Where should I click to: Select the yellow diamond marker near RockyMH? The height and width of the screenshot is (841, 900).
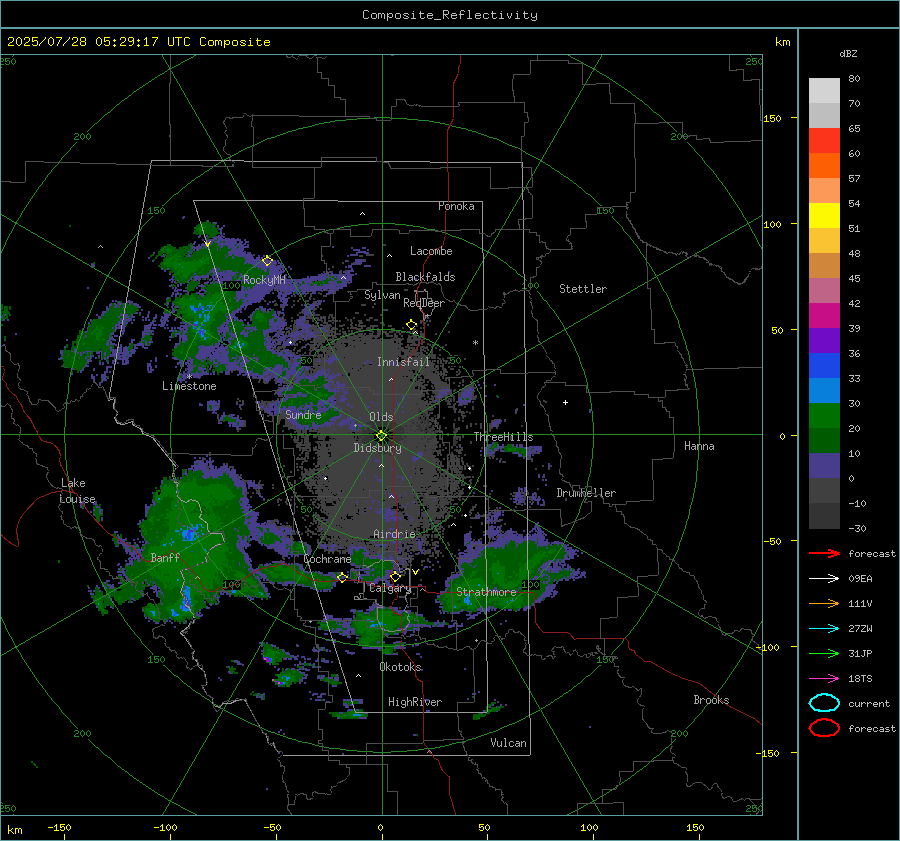coord(267,261)
